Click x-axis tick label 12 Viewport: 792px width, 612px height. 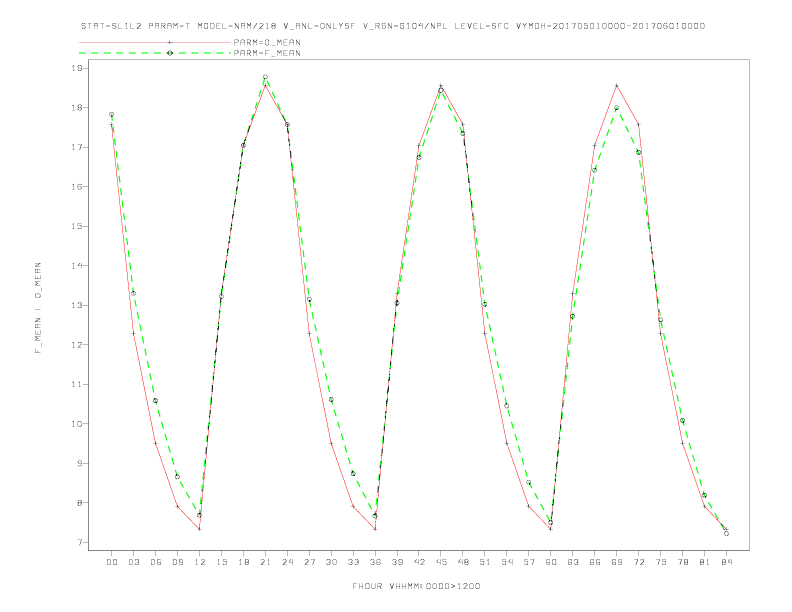200,562
